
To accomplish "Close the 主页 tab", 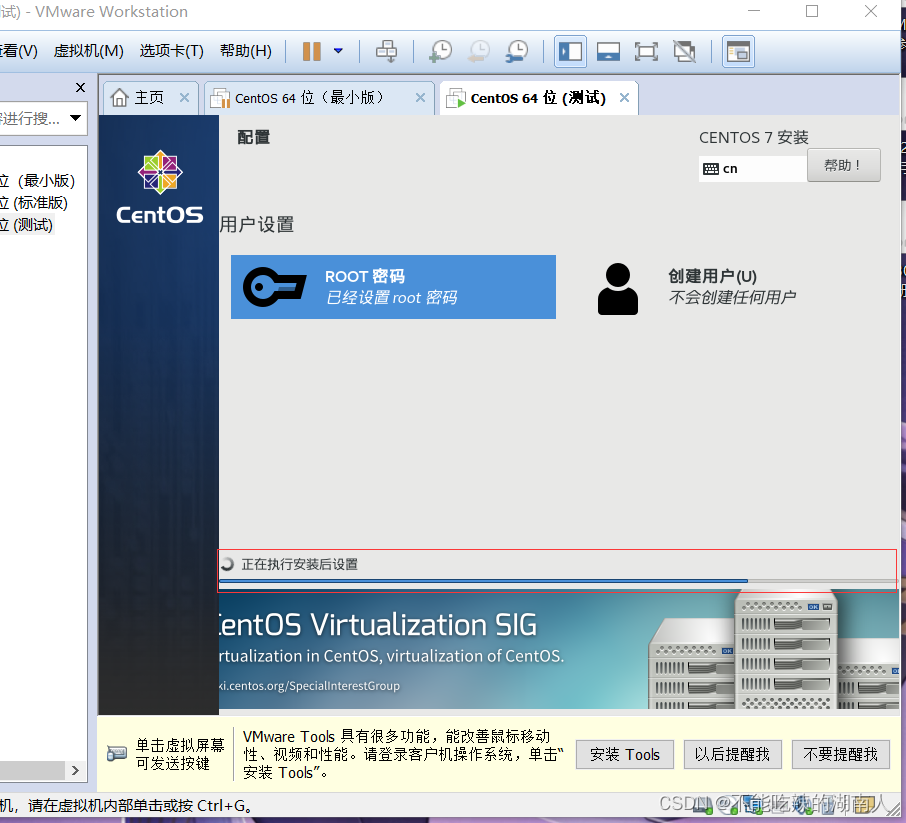I will point(184,98).
